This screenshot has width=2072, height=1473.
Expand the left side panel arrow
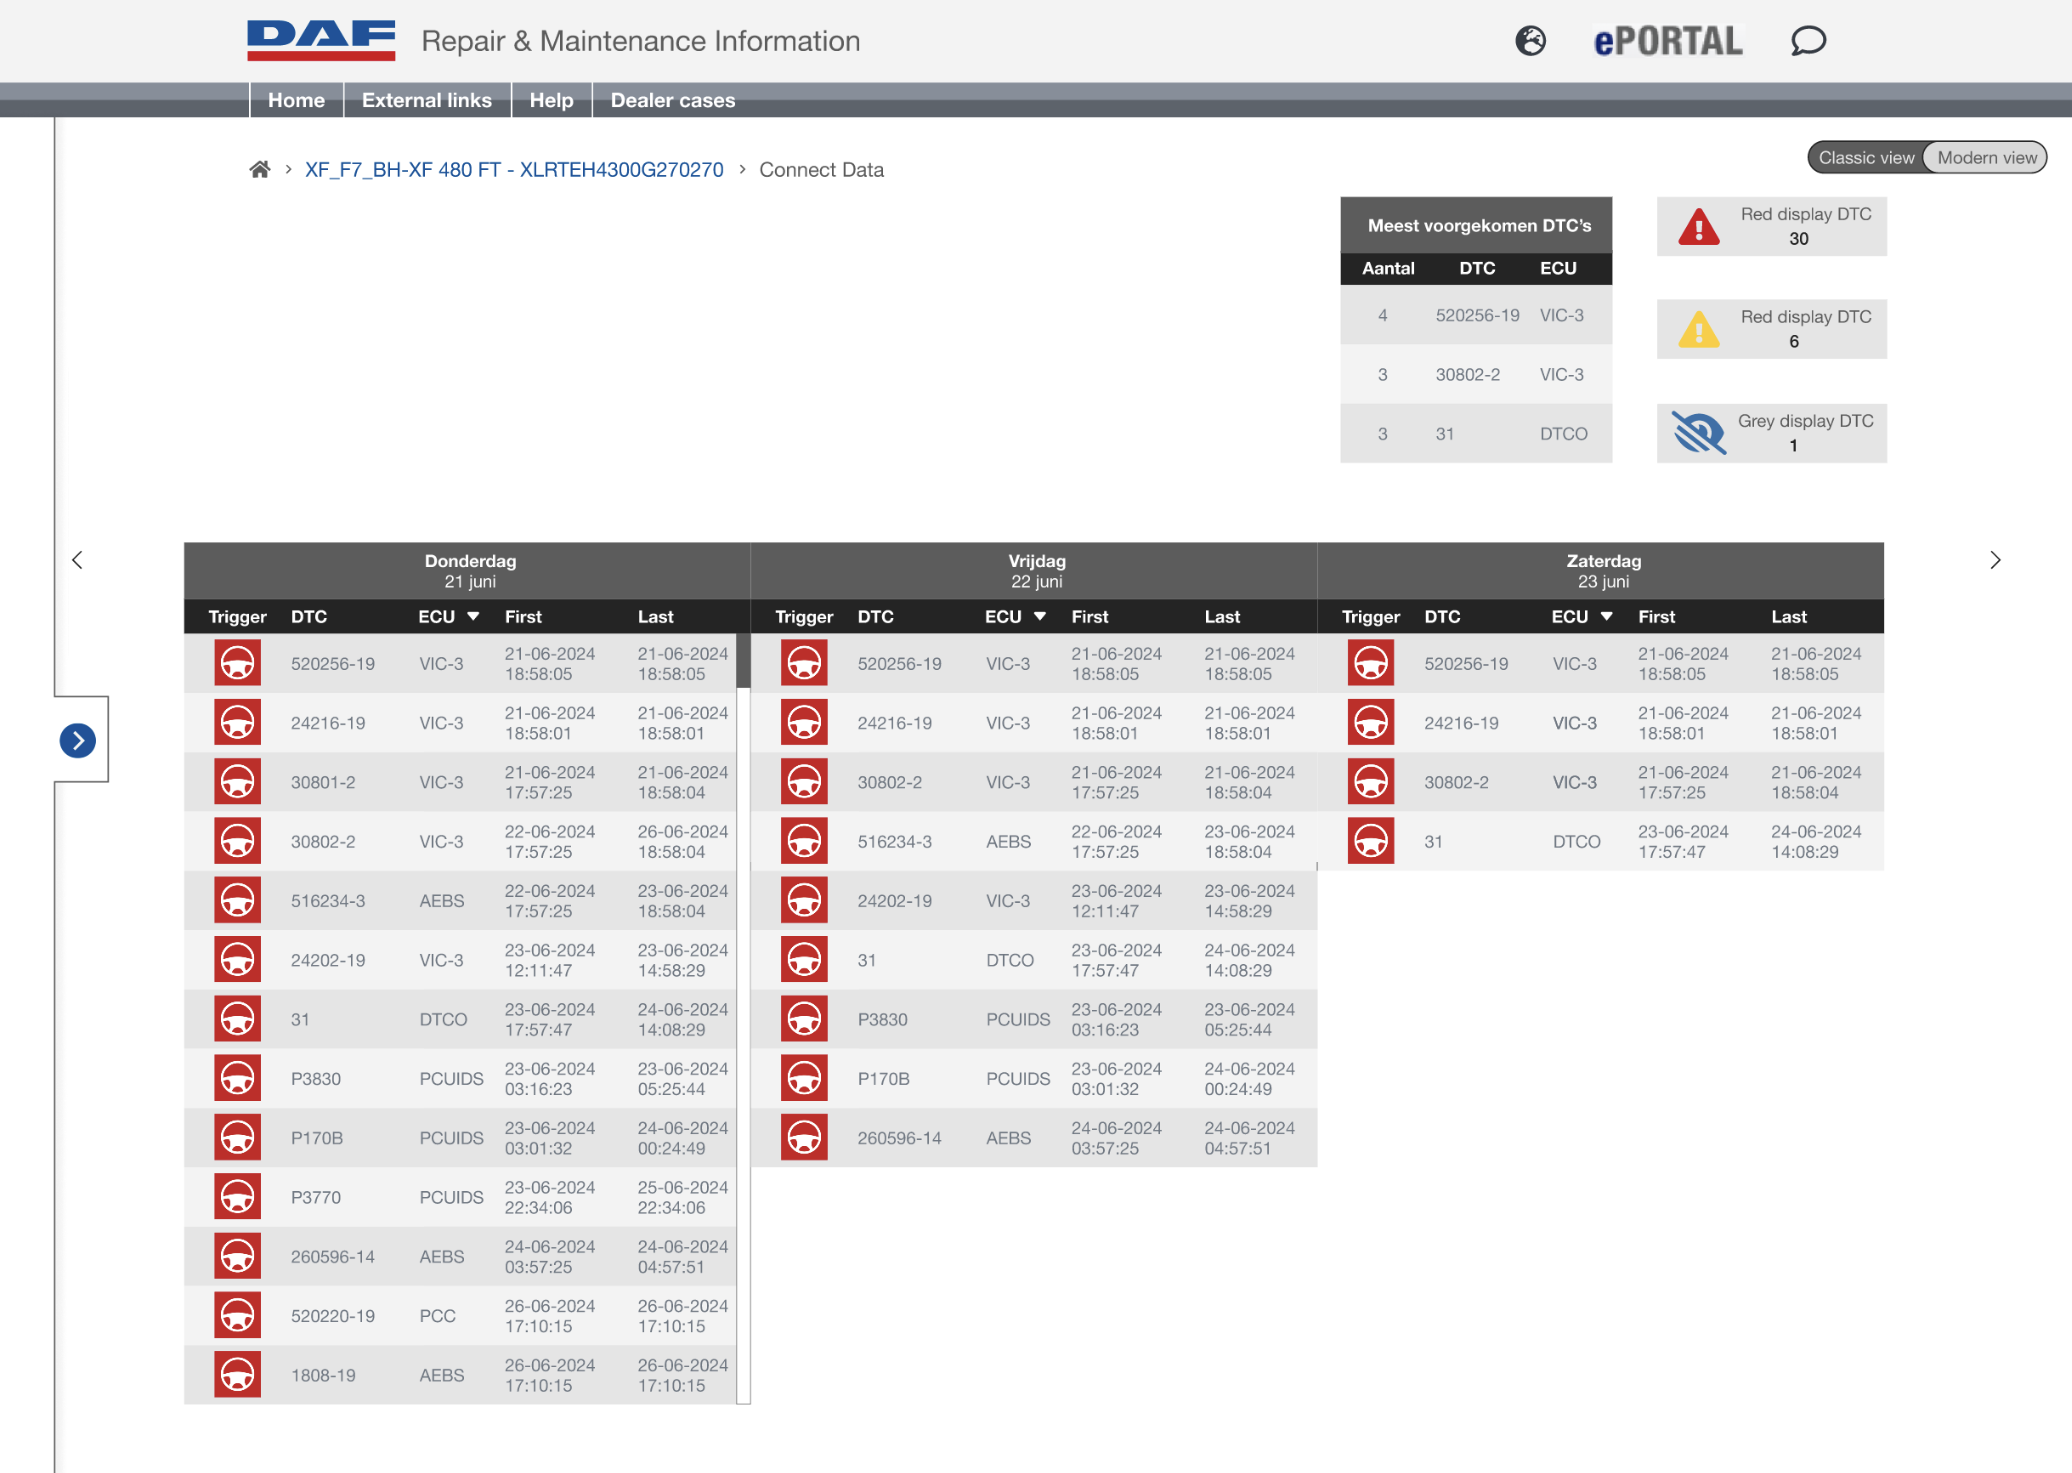(78, 740)
